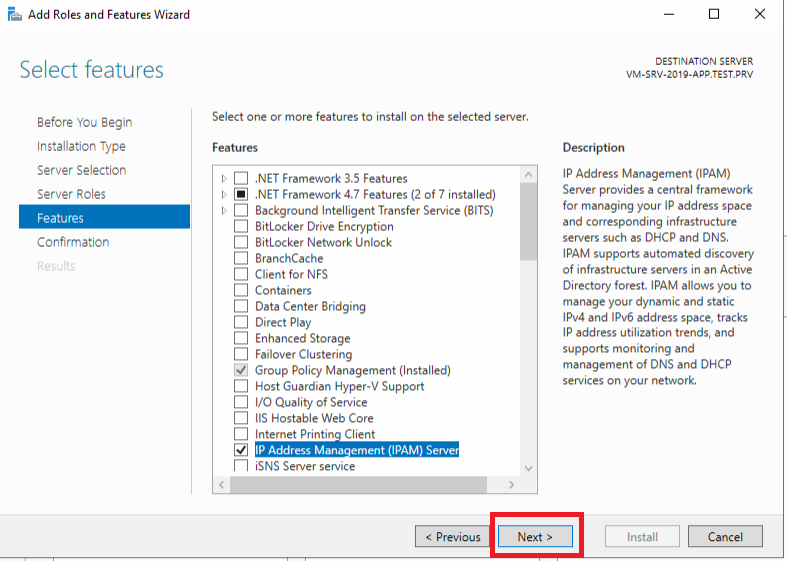Maximize the wizard window
The height and width of the screenshot is (561, 787).
tap(714, 14)
